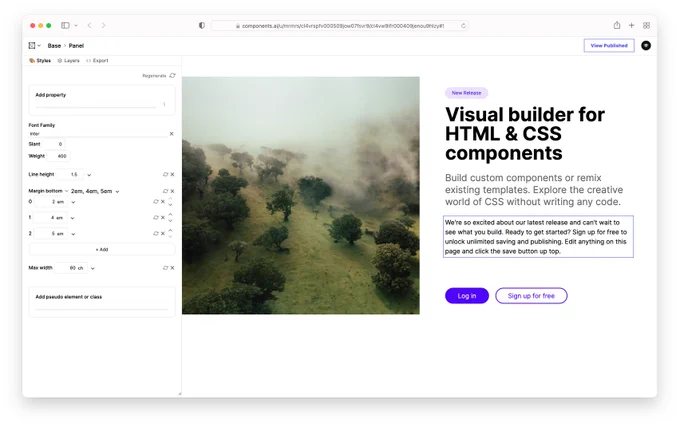This screenshot has width=680, height=427.
Task: Open the Line height unit dropdown
Action: 89,175
